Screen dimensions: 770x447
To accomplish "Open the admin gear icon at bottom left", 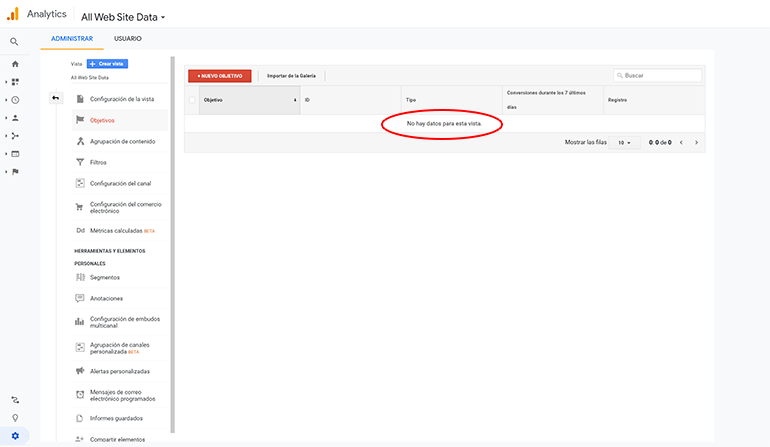I will 15,435.
